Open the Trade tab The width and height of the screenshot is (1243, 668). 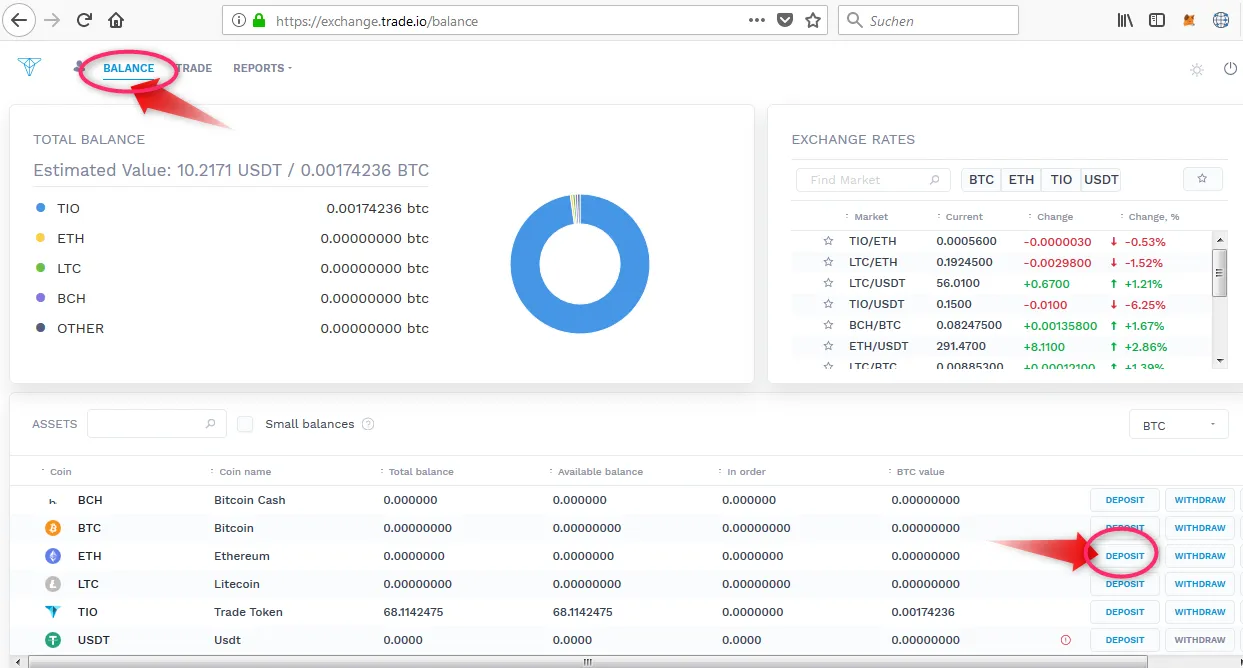(x=195, y=68)
